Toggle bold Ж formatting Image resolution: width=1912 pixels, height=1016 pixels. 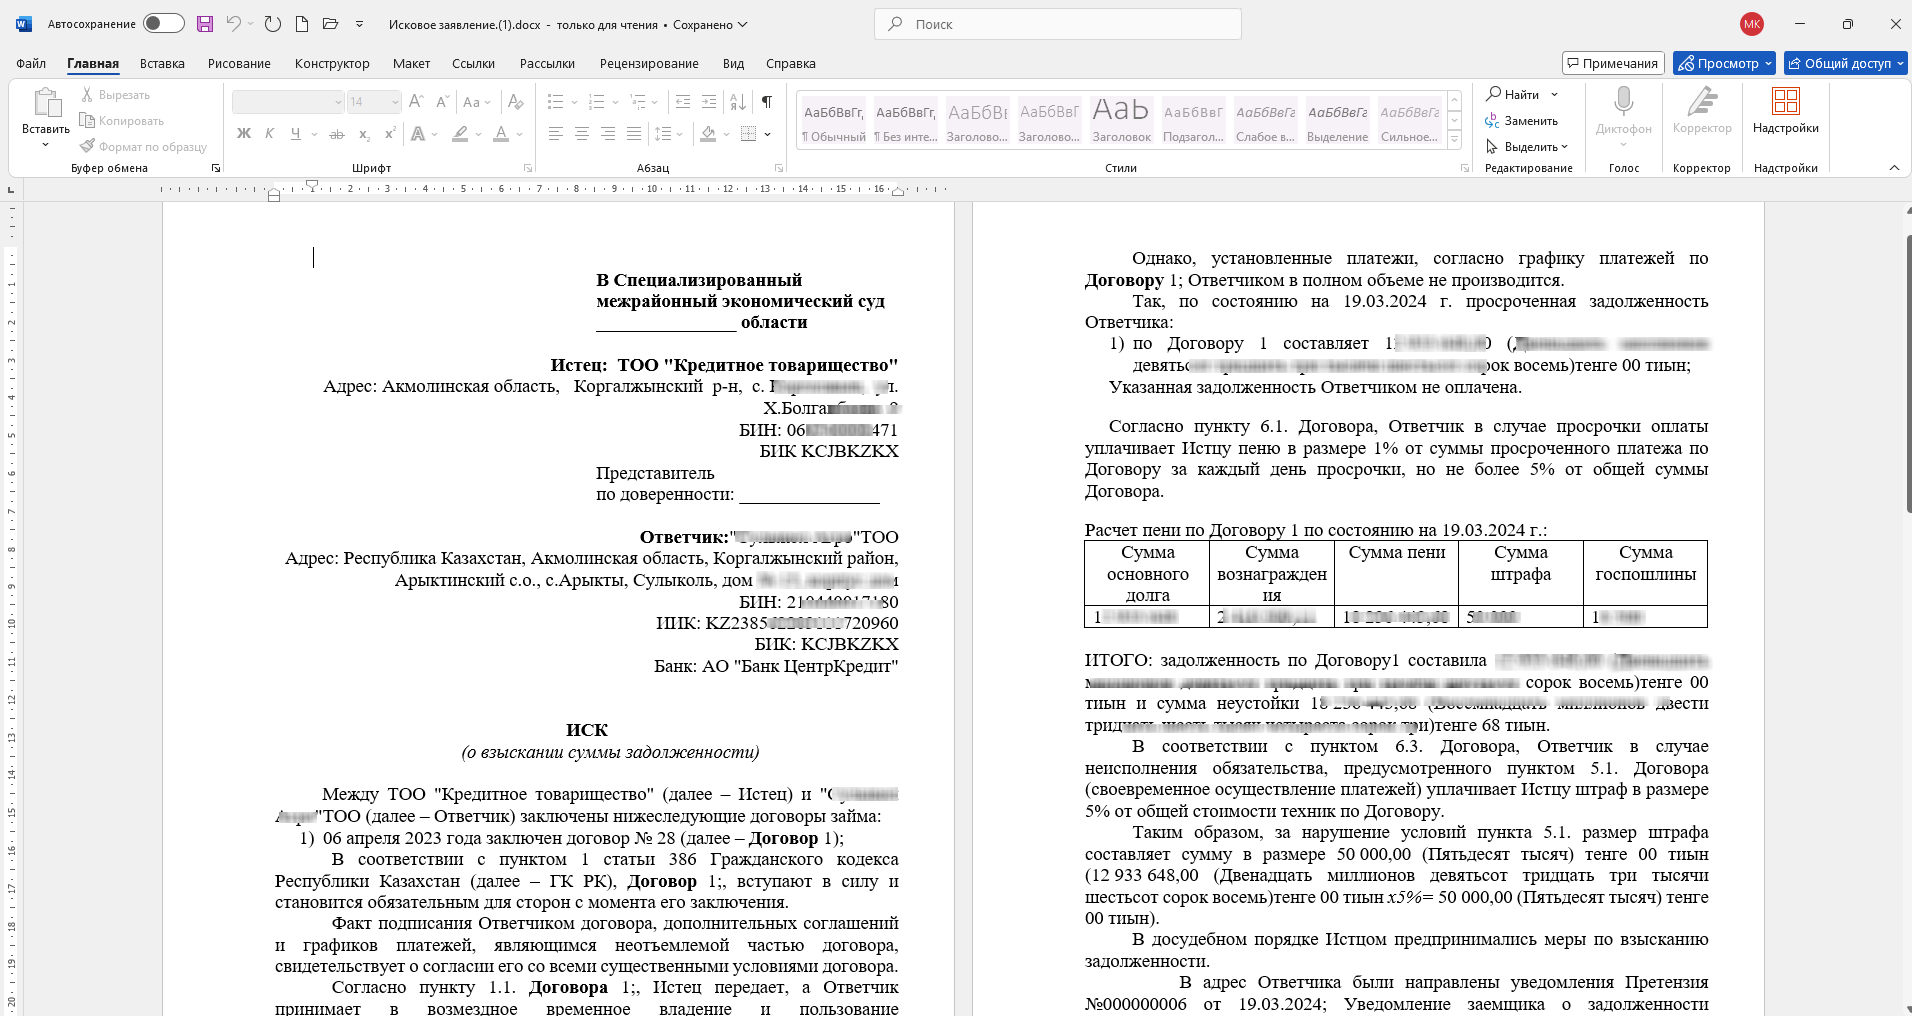coord(244,134)
